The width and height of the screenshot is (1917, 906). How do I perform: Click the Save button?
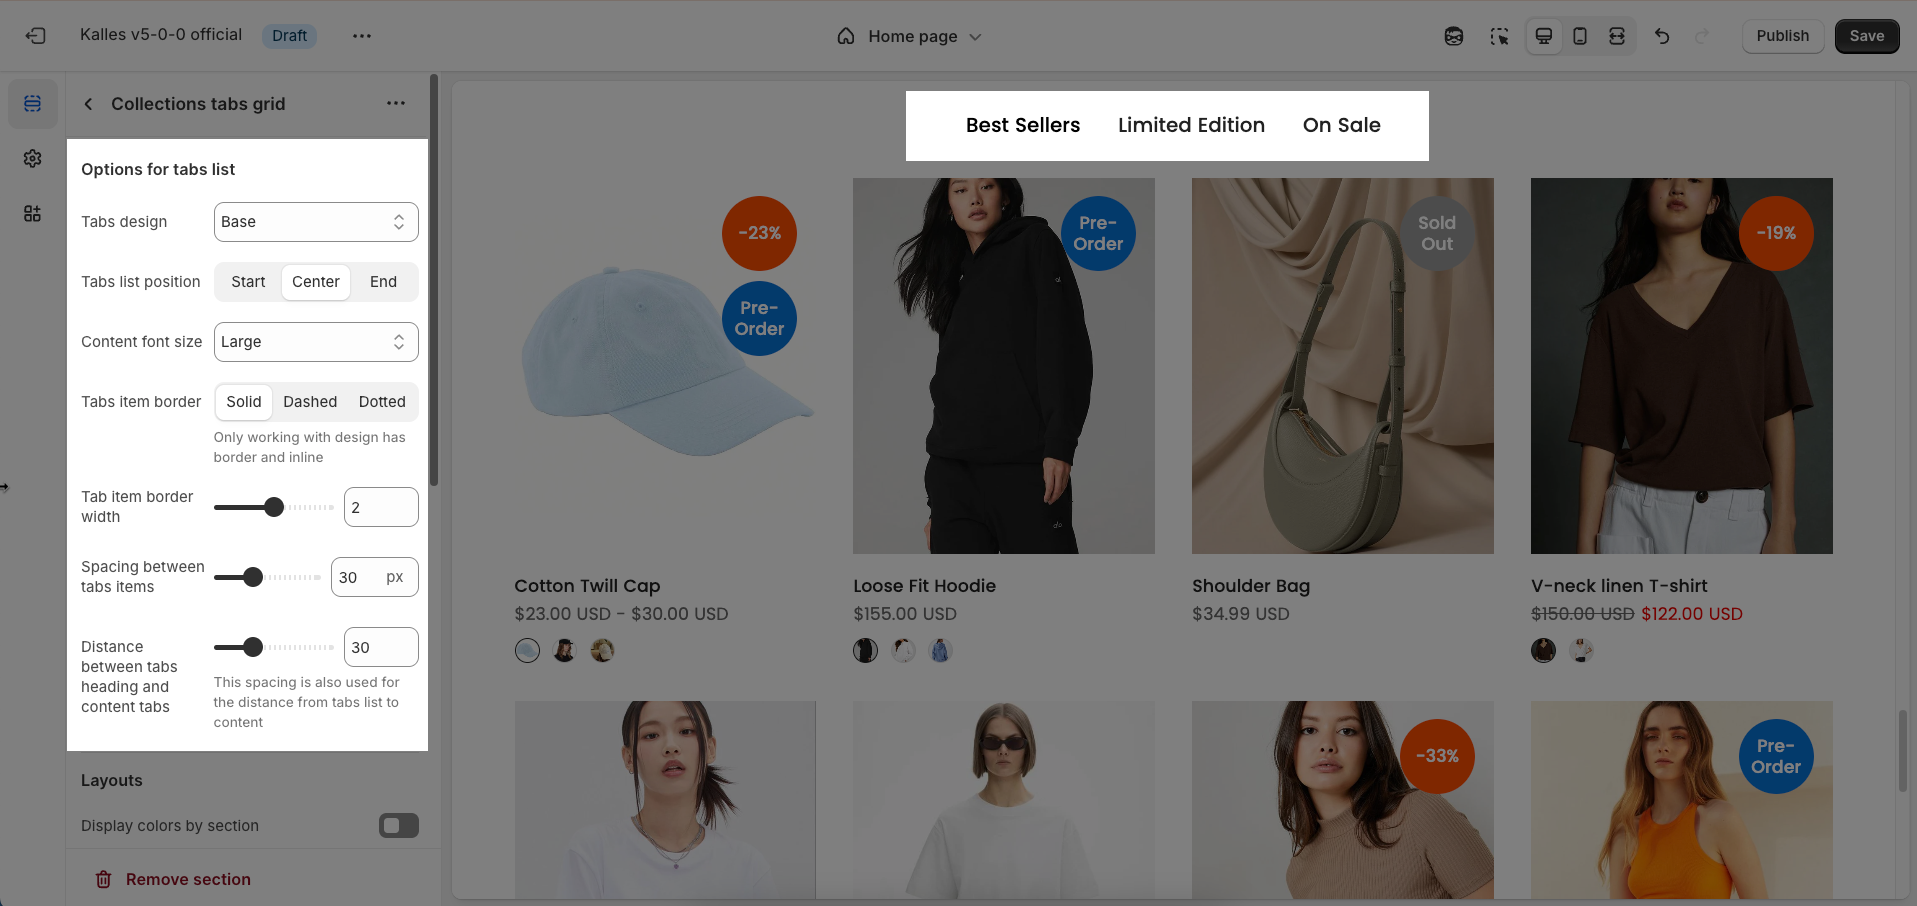coord(1867,36)
